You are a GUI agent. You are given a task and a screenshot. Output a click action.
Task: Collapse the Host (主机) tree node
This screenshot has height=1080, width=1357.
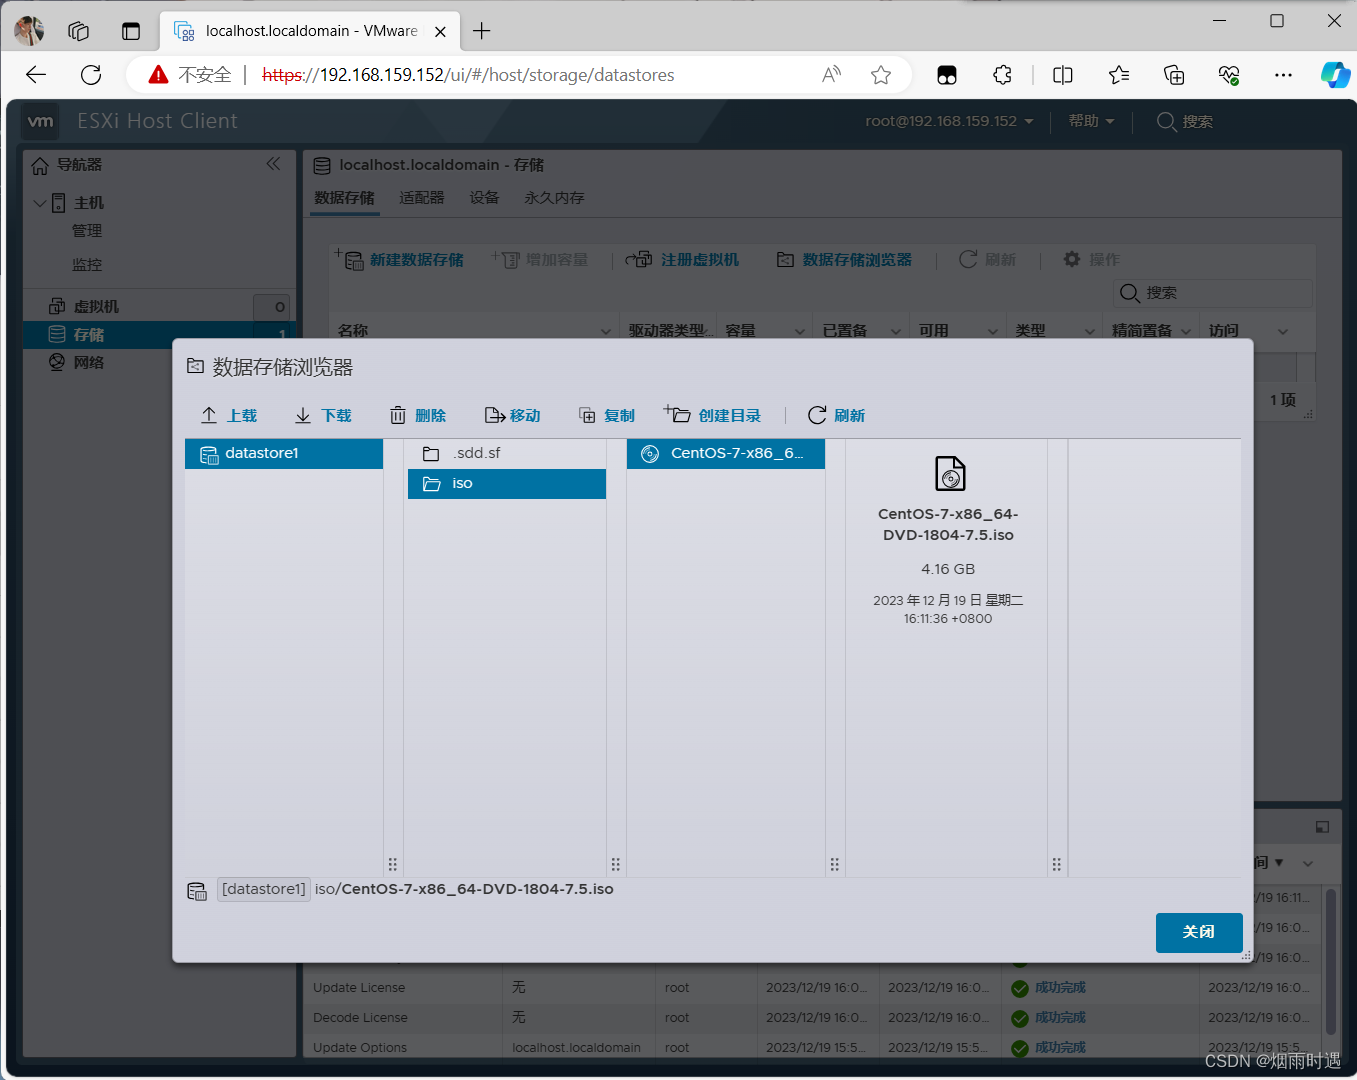(40, 203)
